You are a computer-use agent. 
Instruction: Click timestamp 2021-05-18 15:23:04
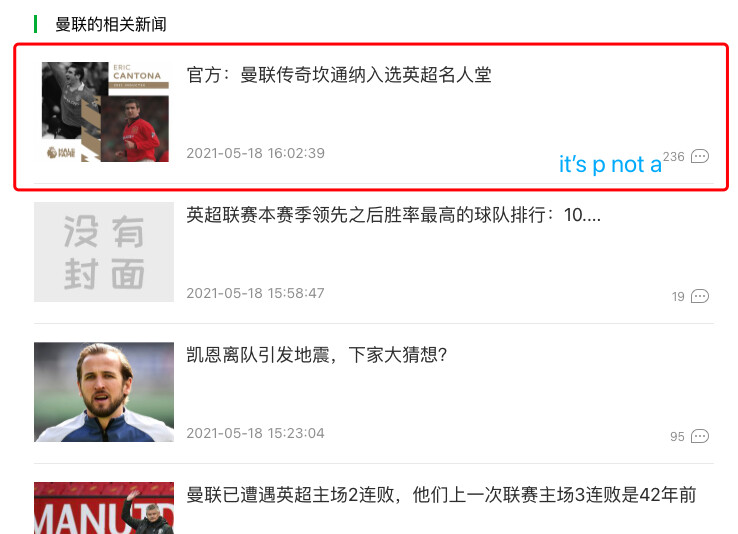[256, 433]
